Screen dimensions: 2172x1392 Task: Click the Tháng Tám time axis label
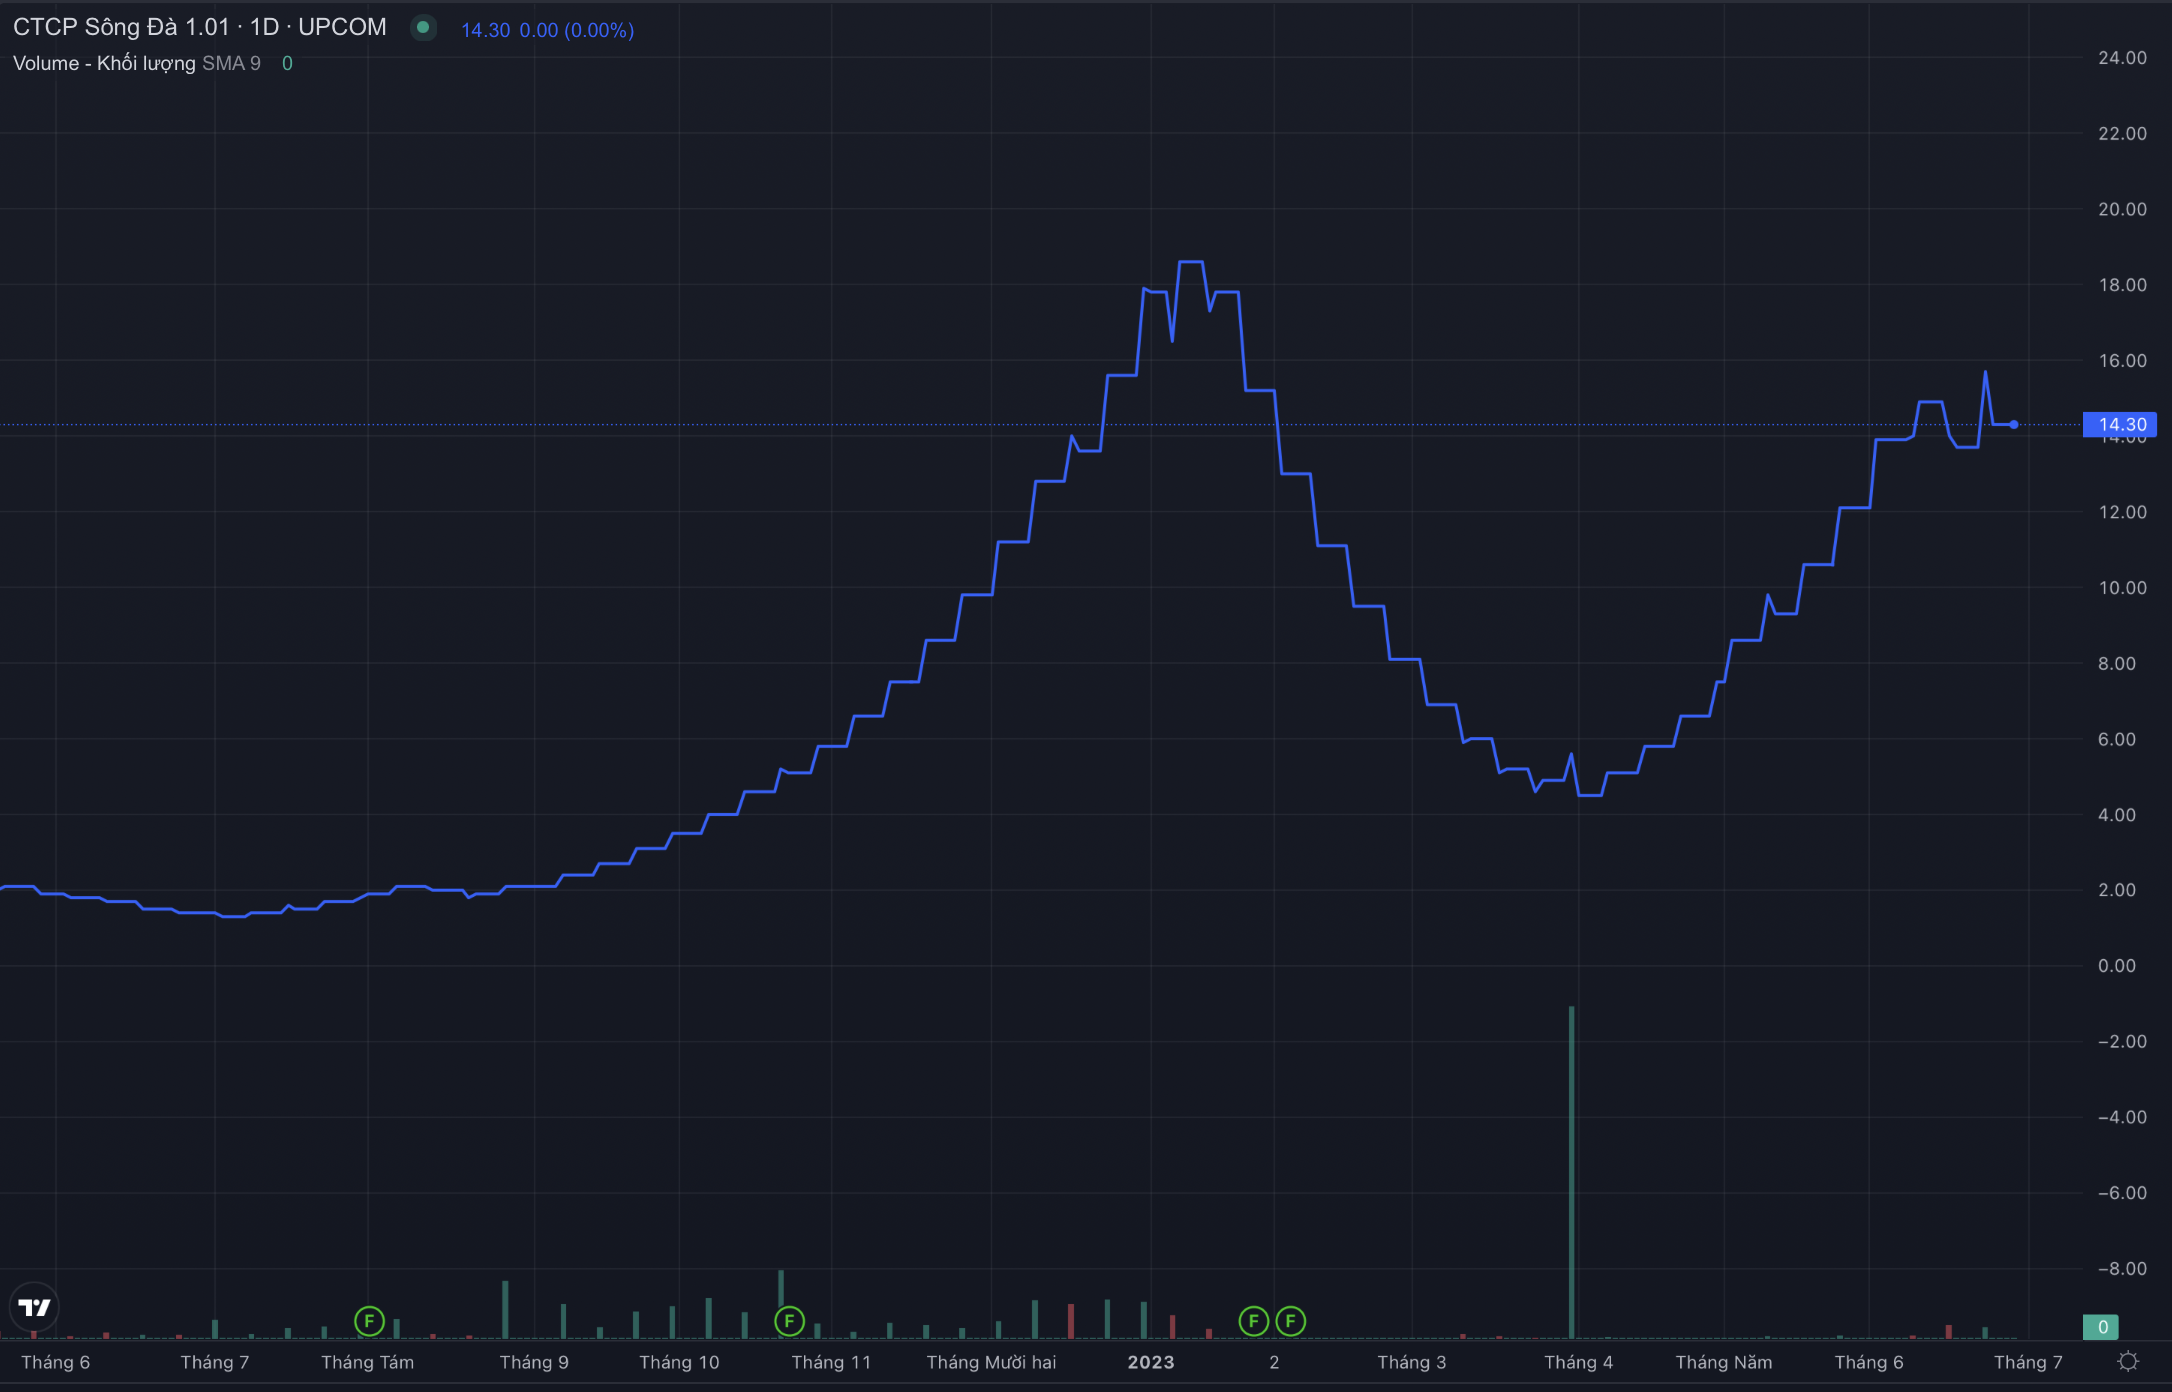click(367, 1362)
